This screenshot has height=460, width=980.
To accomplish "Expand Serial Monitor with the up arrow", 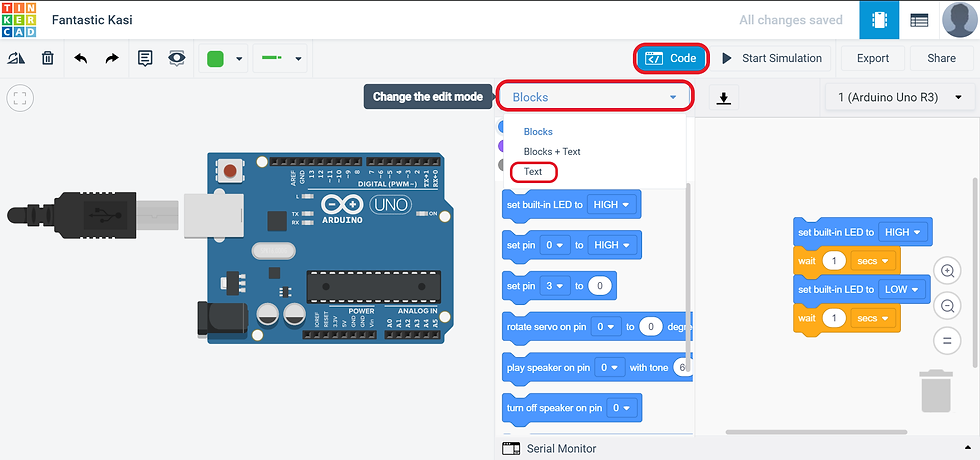I will tap(968, 448).
